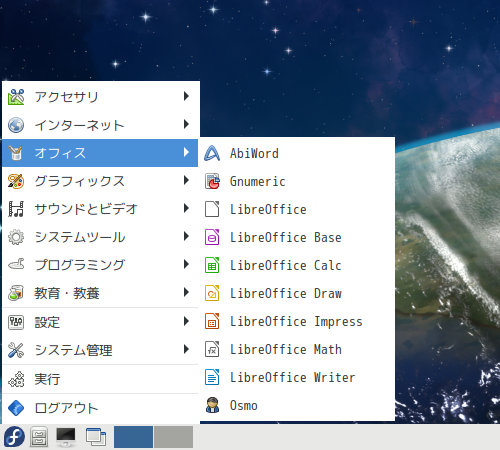
Task: Expand the 設定 submenu arrow
Action: click(x=186, y=321)
